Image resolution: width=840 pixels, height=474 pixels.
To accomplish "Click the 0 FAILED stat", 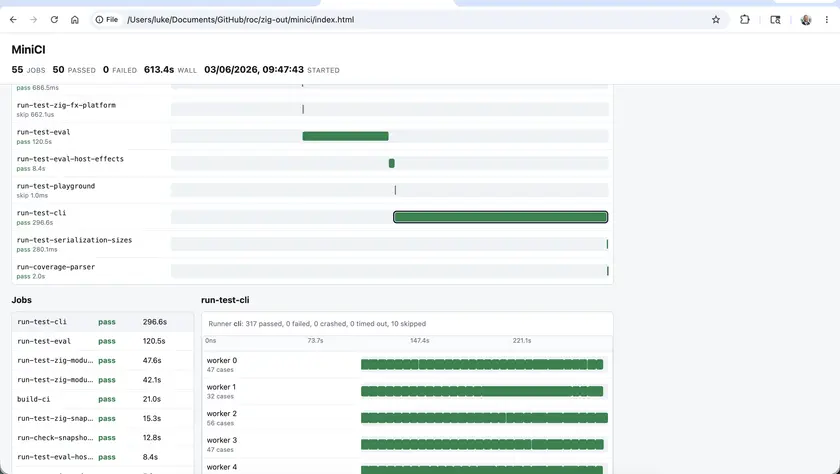I will [x=120, y=70].
